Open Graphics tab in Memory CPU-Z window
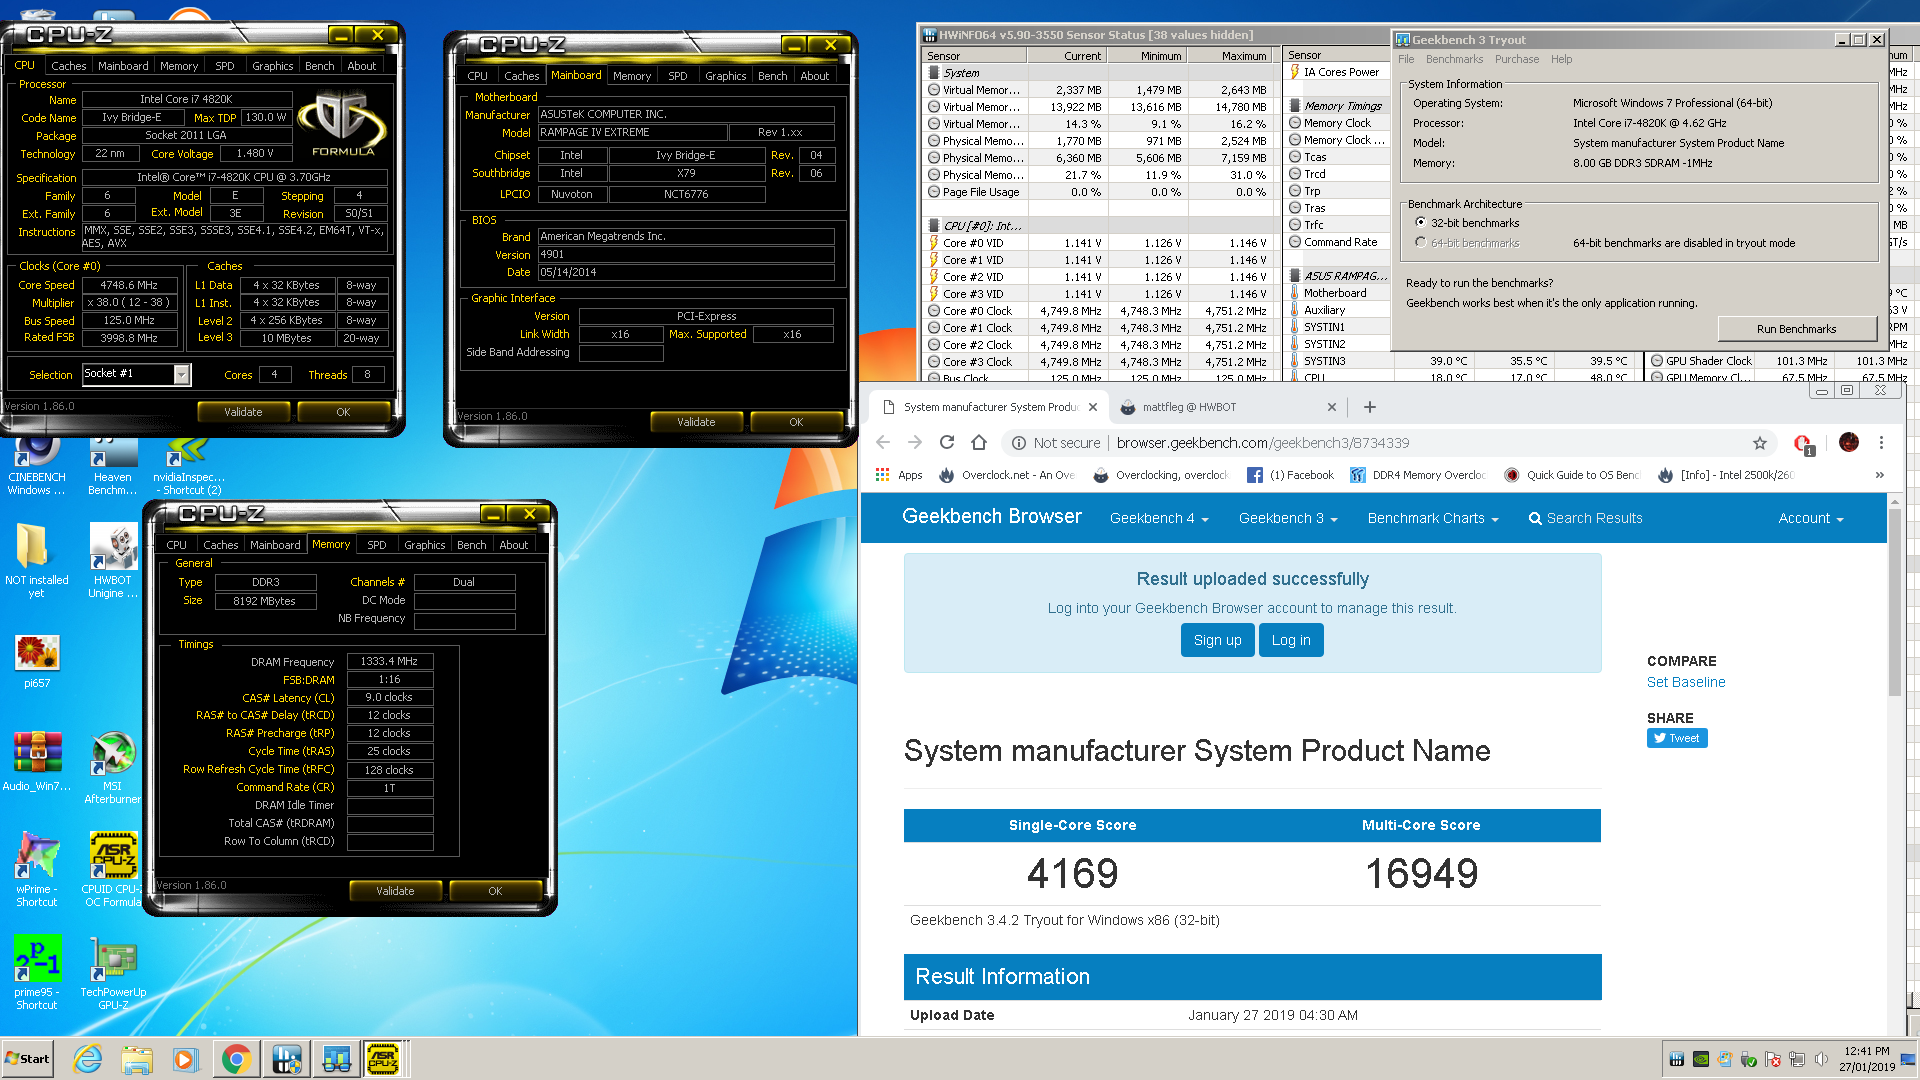Viewport: 1920px width, 1080px height. (424, 545)
